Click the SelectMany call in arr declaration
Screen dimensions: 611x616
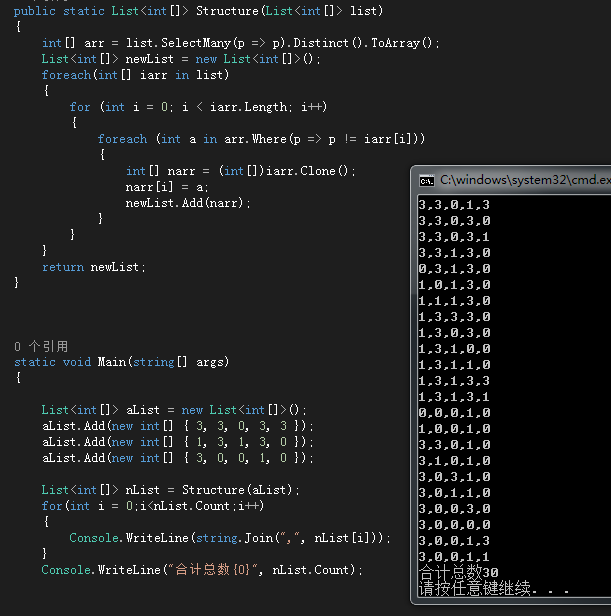coord(196,43)
